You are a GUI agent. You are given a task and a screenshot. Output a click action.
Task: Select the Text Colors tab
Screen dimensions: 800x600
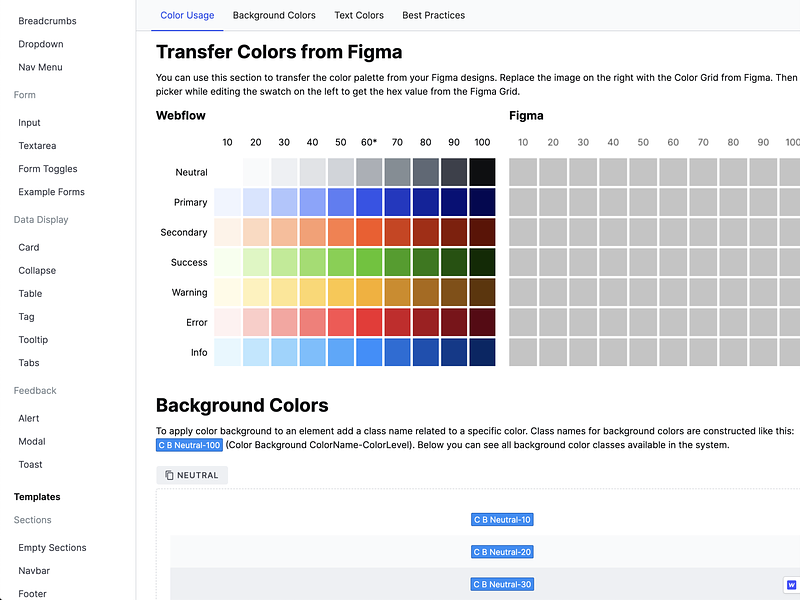359,15
